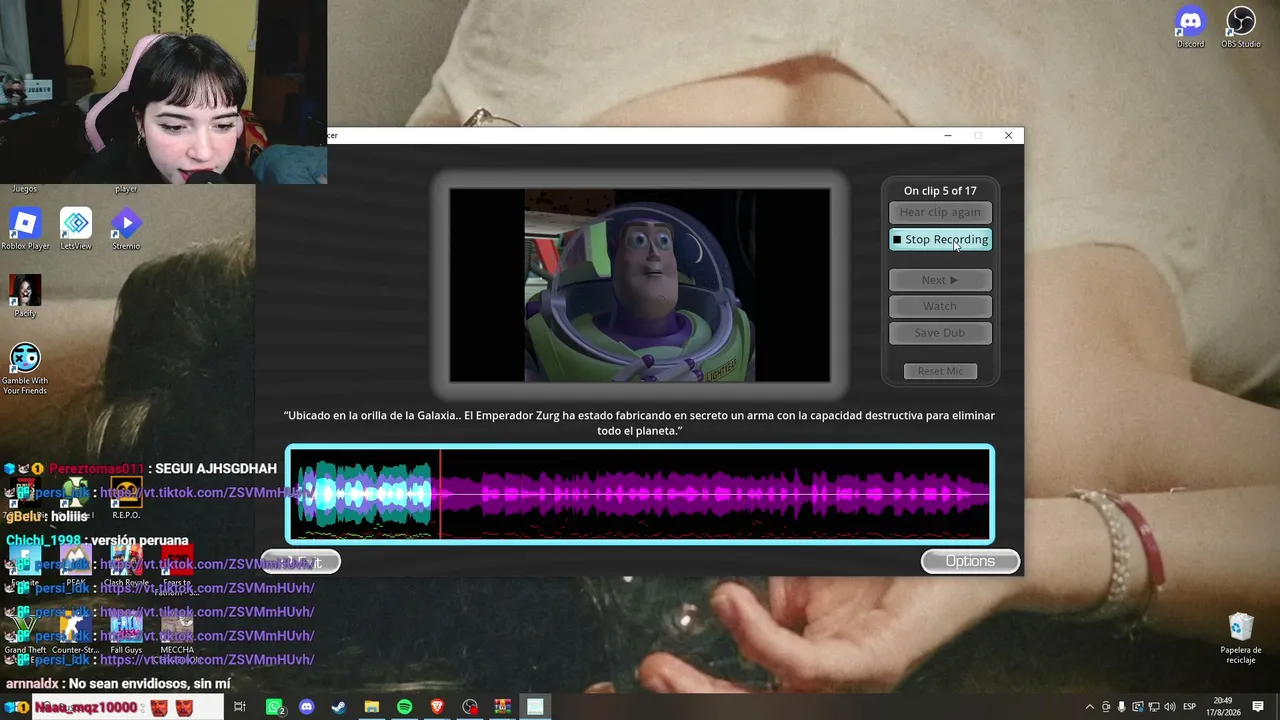Switch to OBS Studio on the taskbar
The width and height of the screenshot is (1280, 720).
pos(470,707)
